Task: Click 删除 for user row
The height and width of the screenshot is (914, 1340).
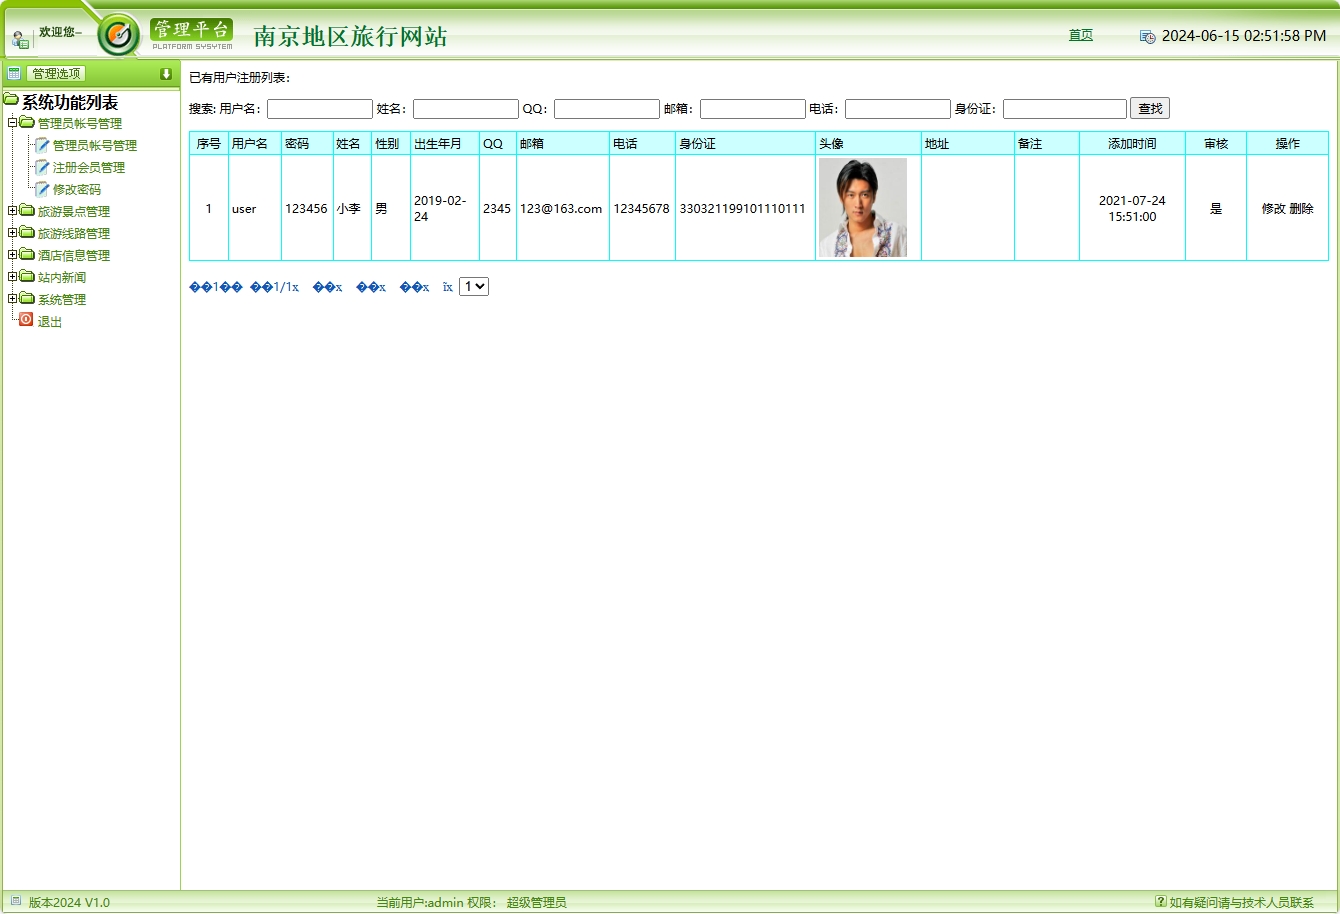Action: [x=1301, y=209]
